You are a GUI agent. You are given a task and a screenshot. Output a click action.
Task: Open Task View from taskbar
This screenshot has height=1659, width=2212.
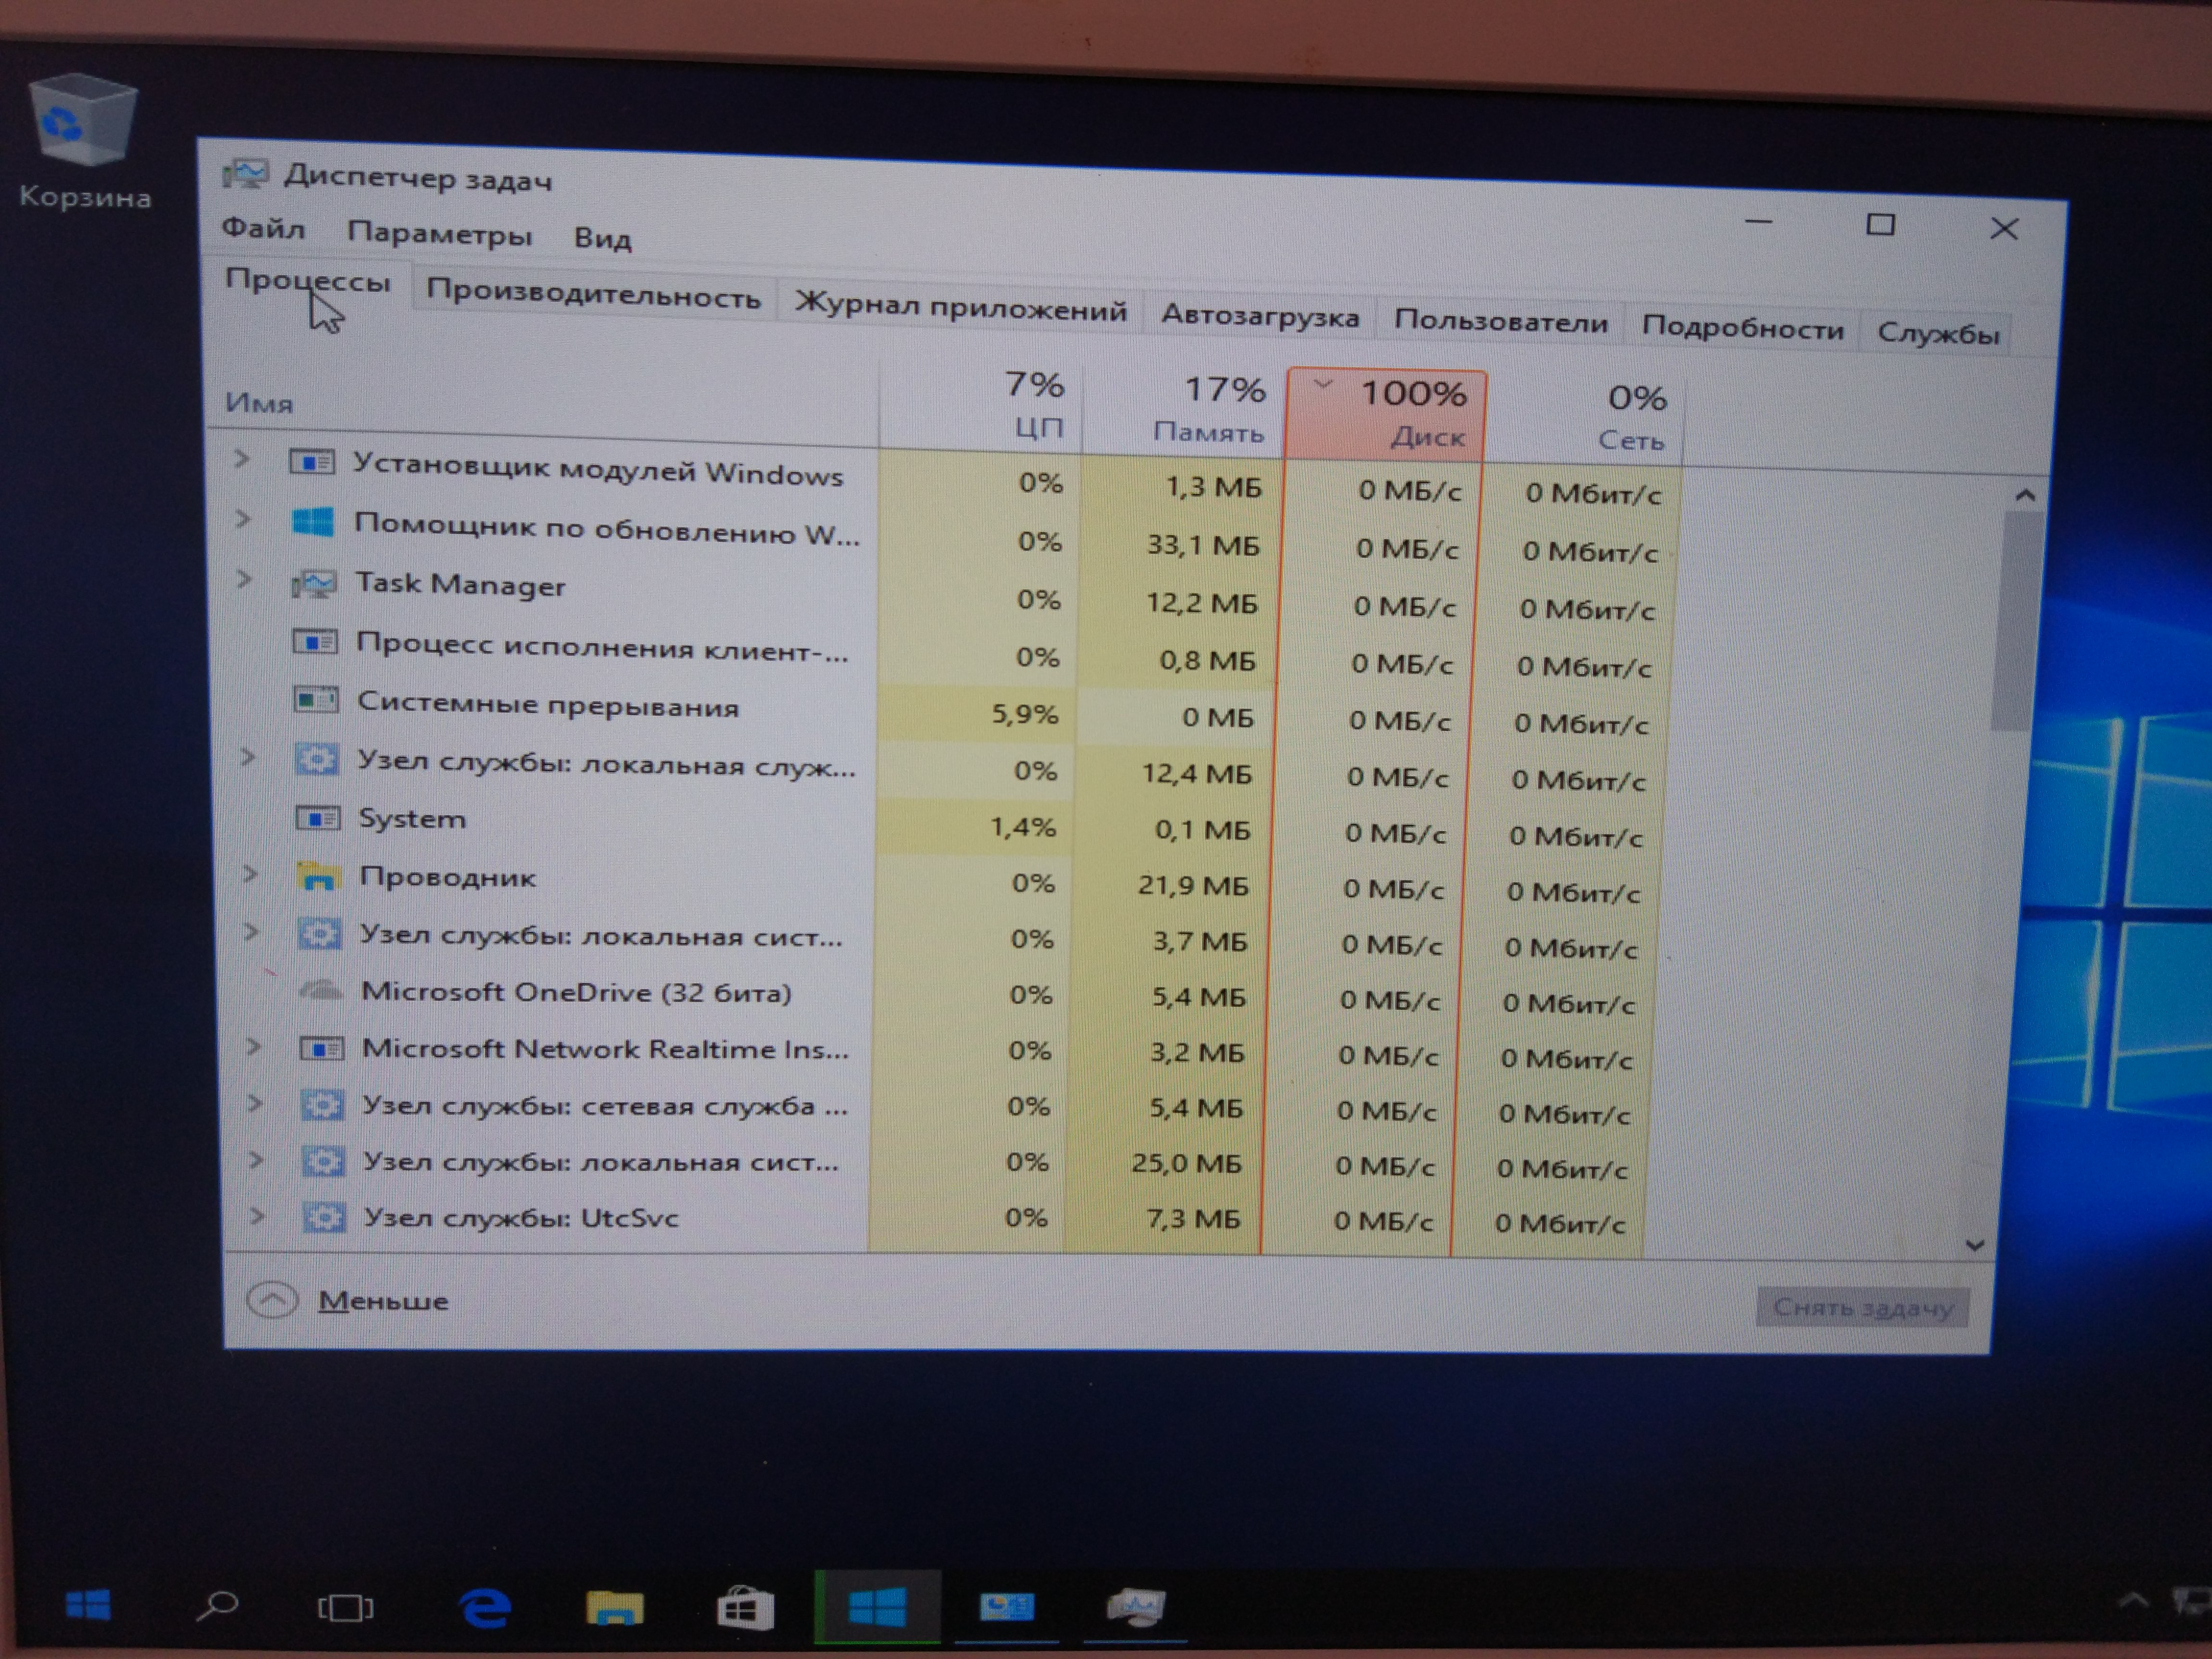(x=345, y=1607)
